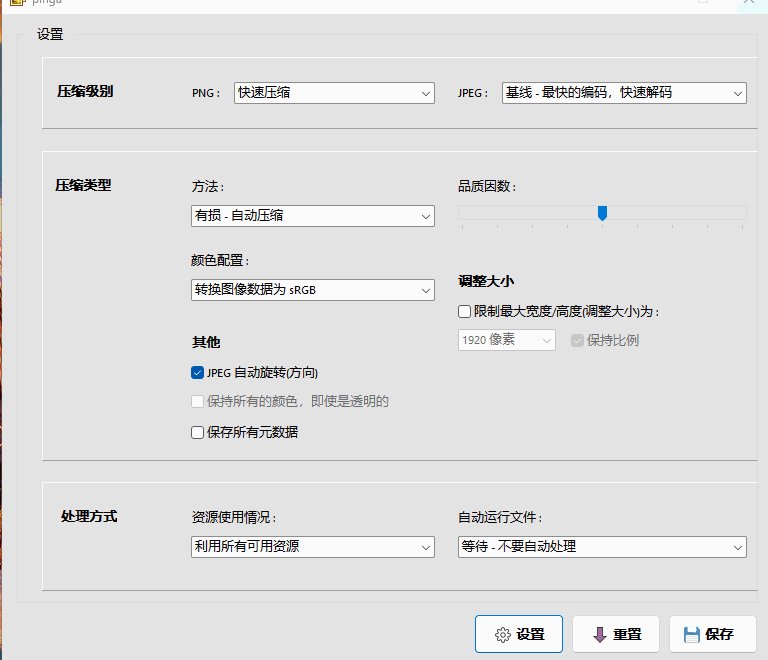
Task: Click the gear icon on the 设置 button
Action: [502, 635]
